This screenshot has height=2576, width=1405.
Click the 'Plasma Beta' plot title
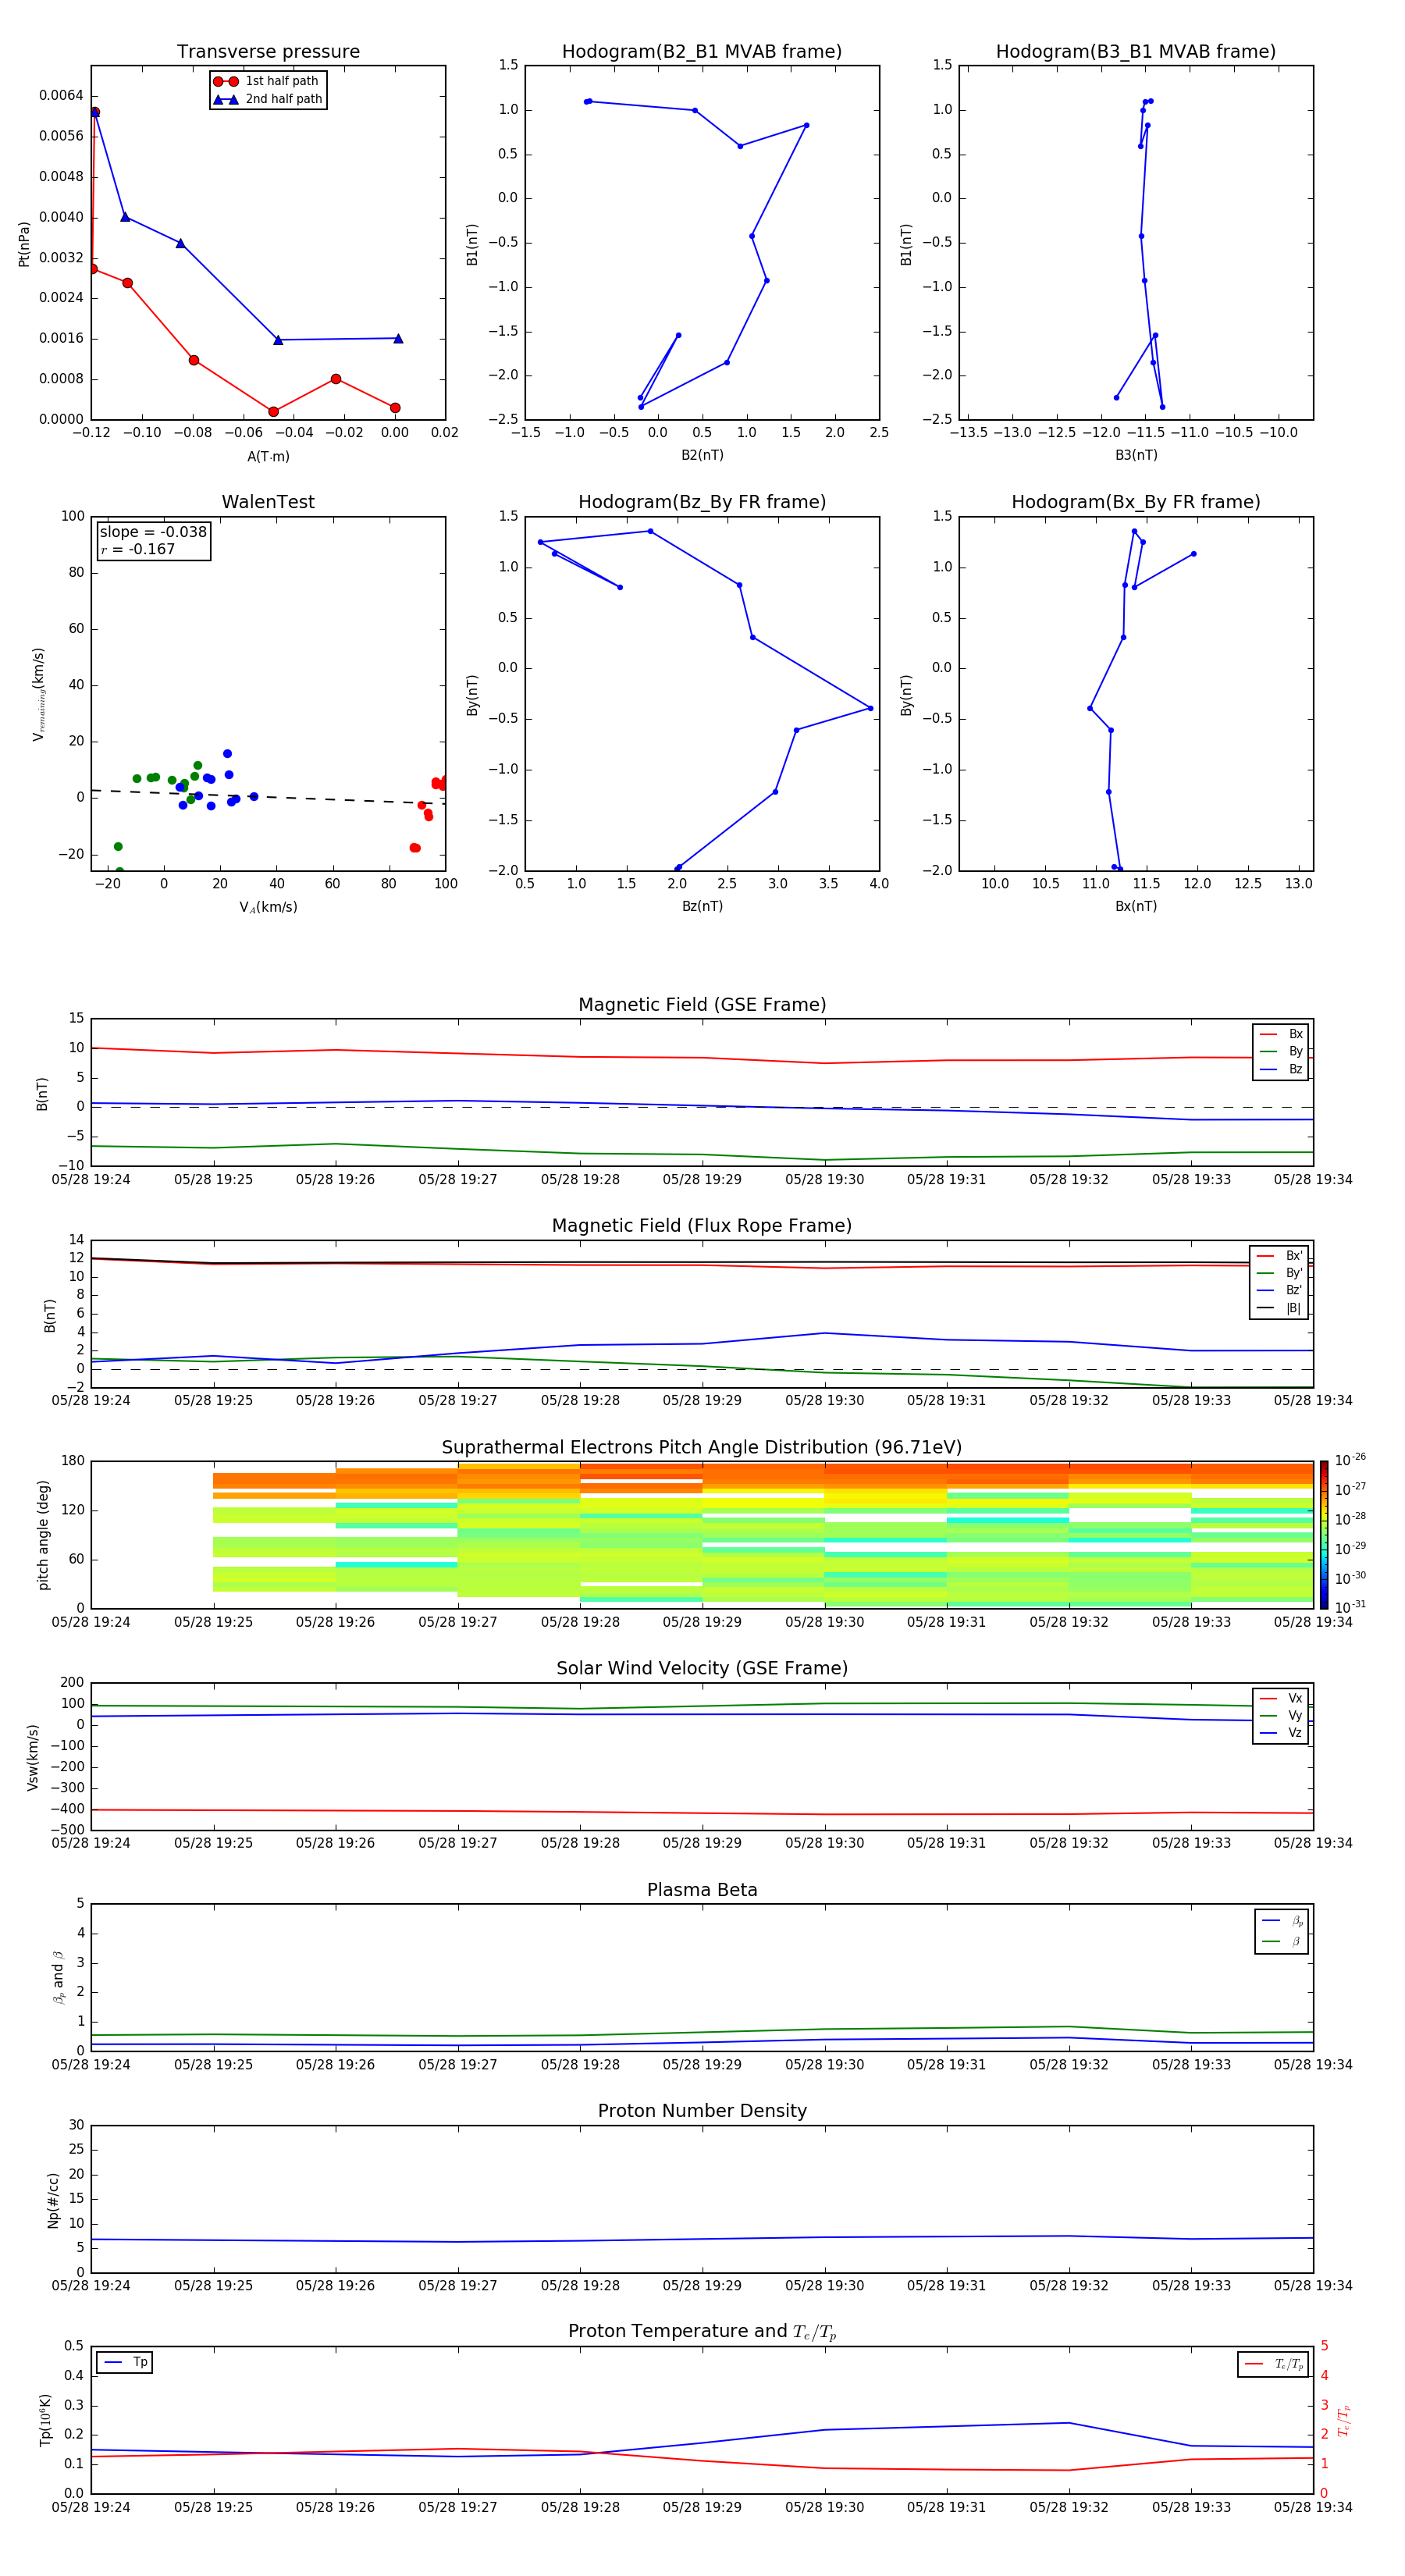tap(702, 1890)
